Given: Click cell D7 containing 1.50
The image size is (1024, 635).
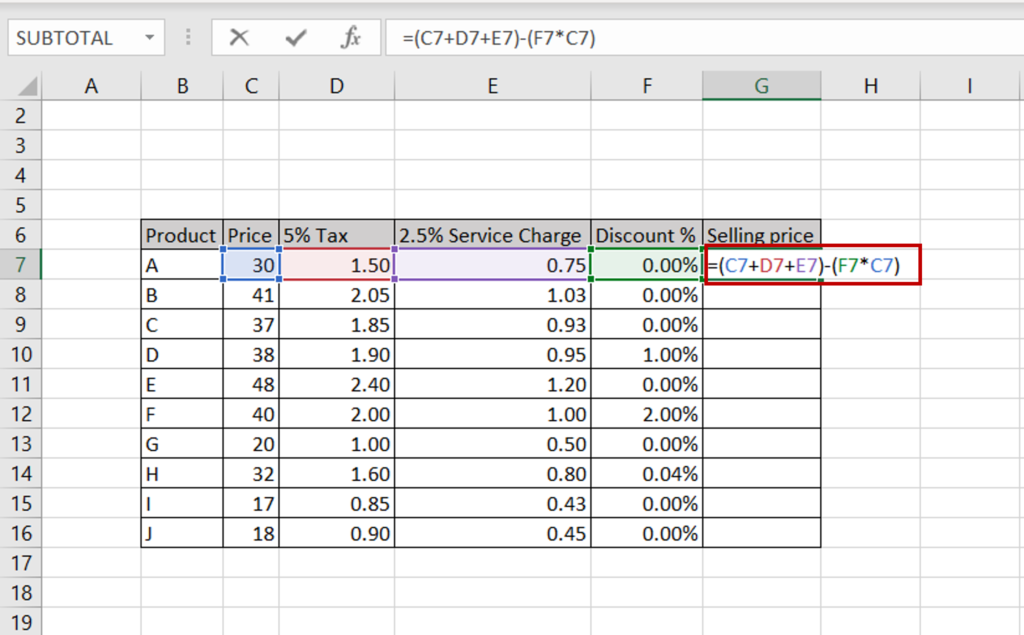Looking at the screenshot, I should pos(336,265).
